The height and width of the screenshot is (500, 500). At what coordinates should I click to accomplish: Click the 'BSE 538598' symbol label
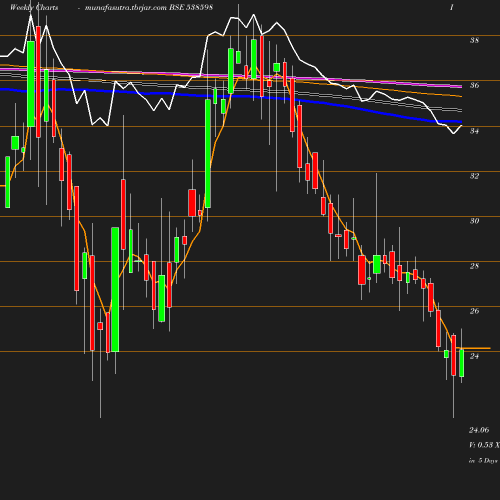[x=191, y=7]
